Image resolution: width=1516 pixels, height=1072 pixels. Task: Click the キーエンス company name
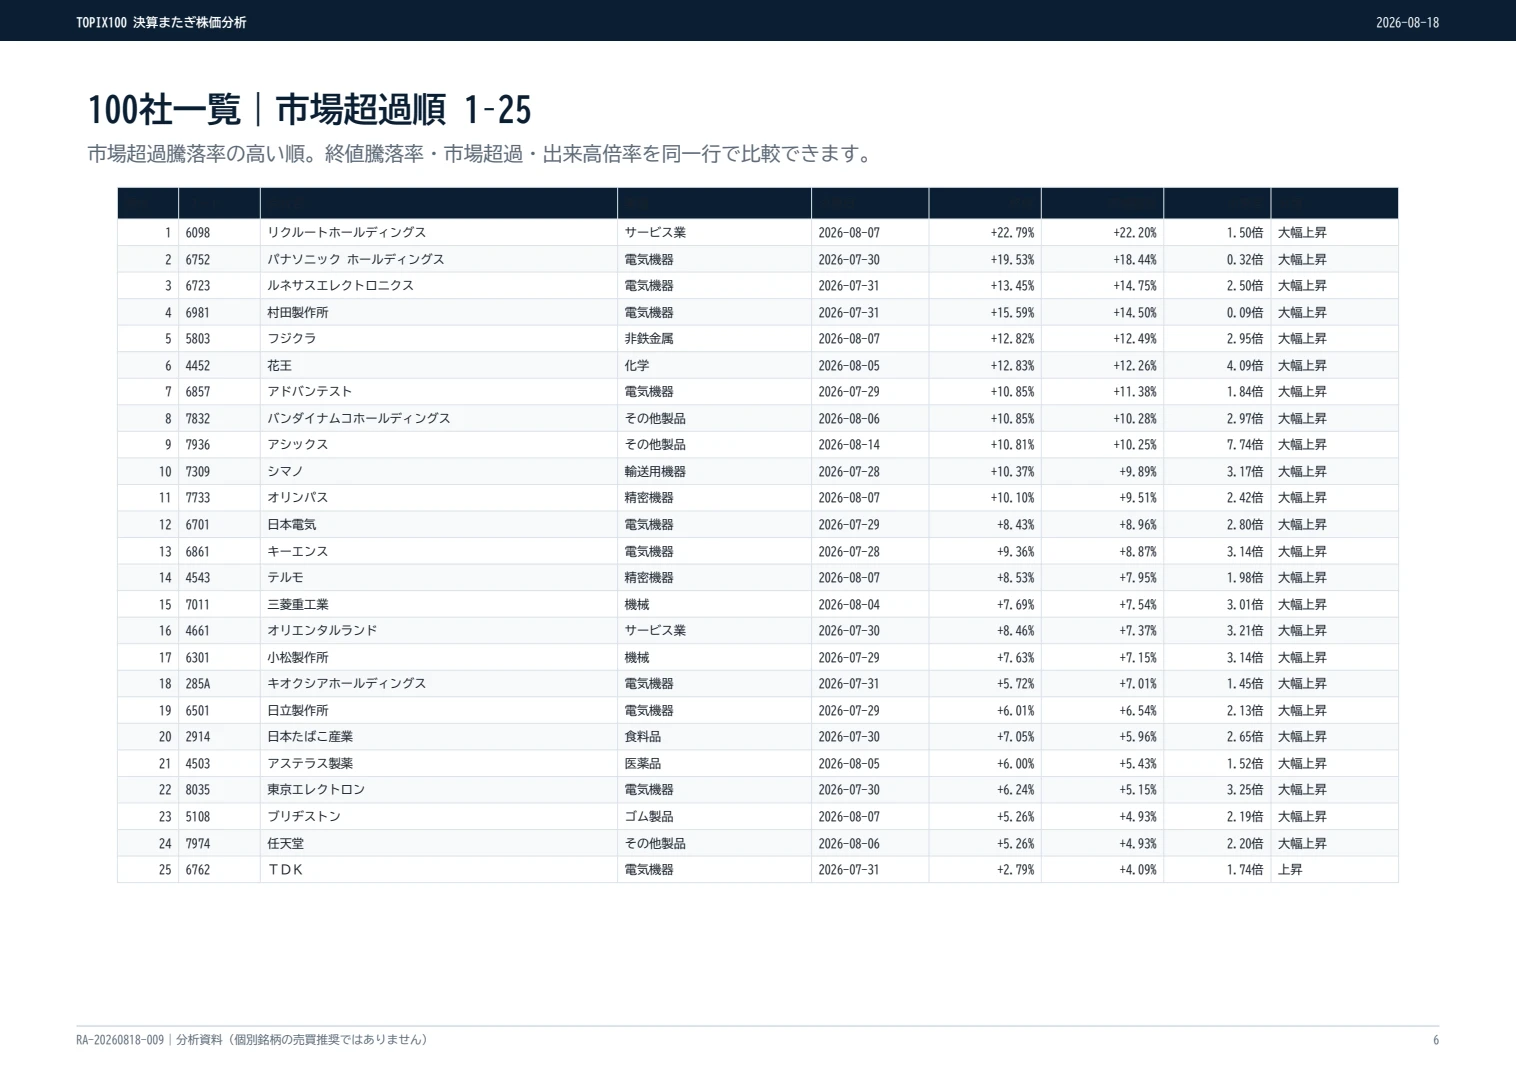tap(297, 552)
